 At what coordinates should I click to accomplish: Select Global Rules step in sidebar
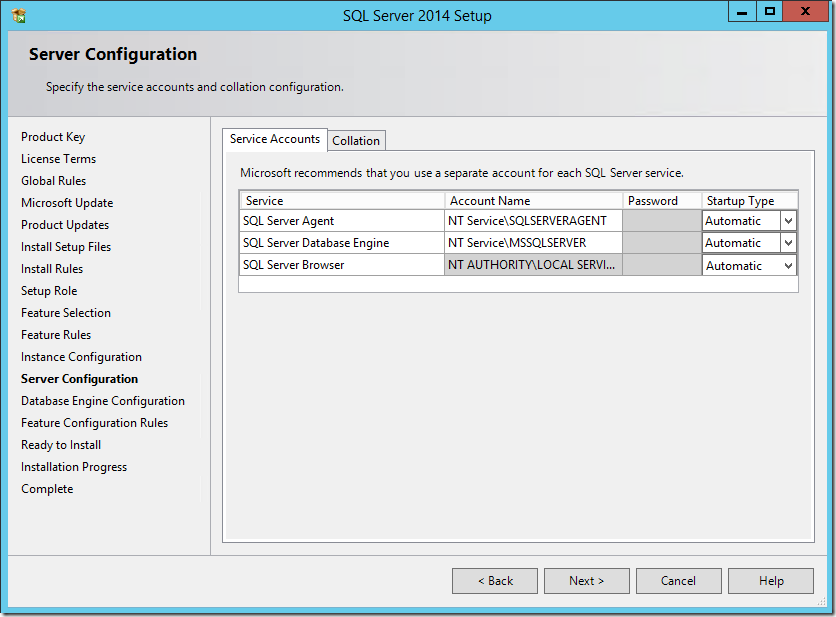pyautogui.click(x=53, y=181)
